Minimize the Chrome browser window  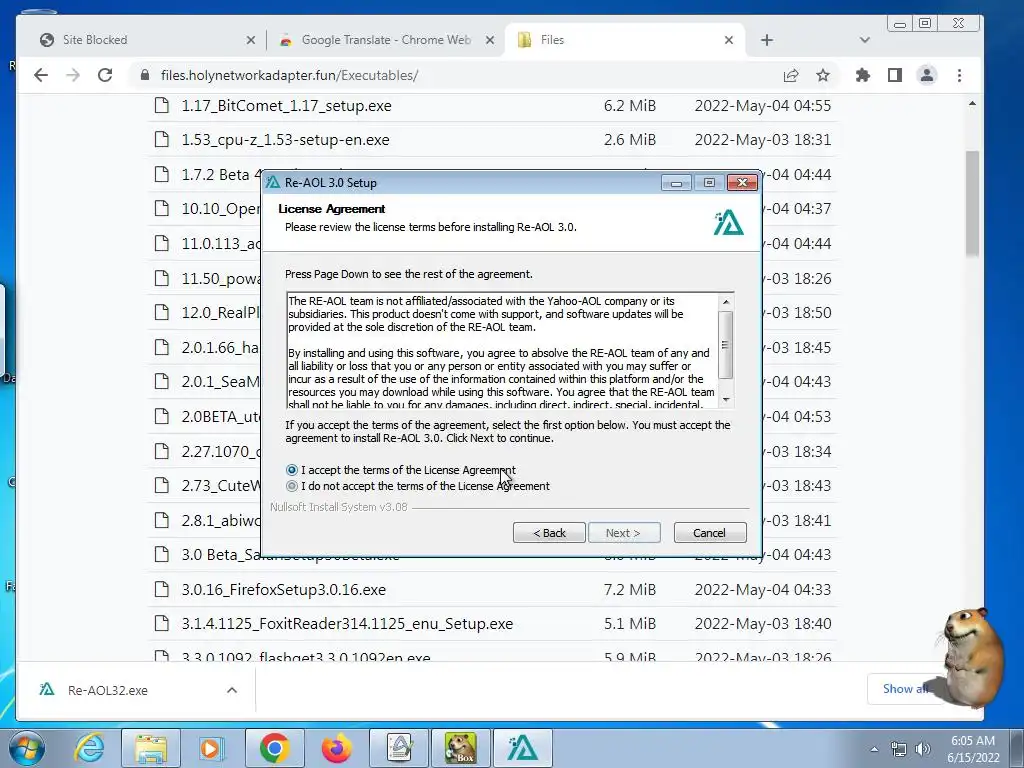pyautogui.click(x=900, y=24)
